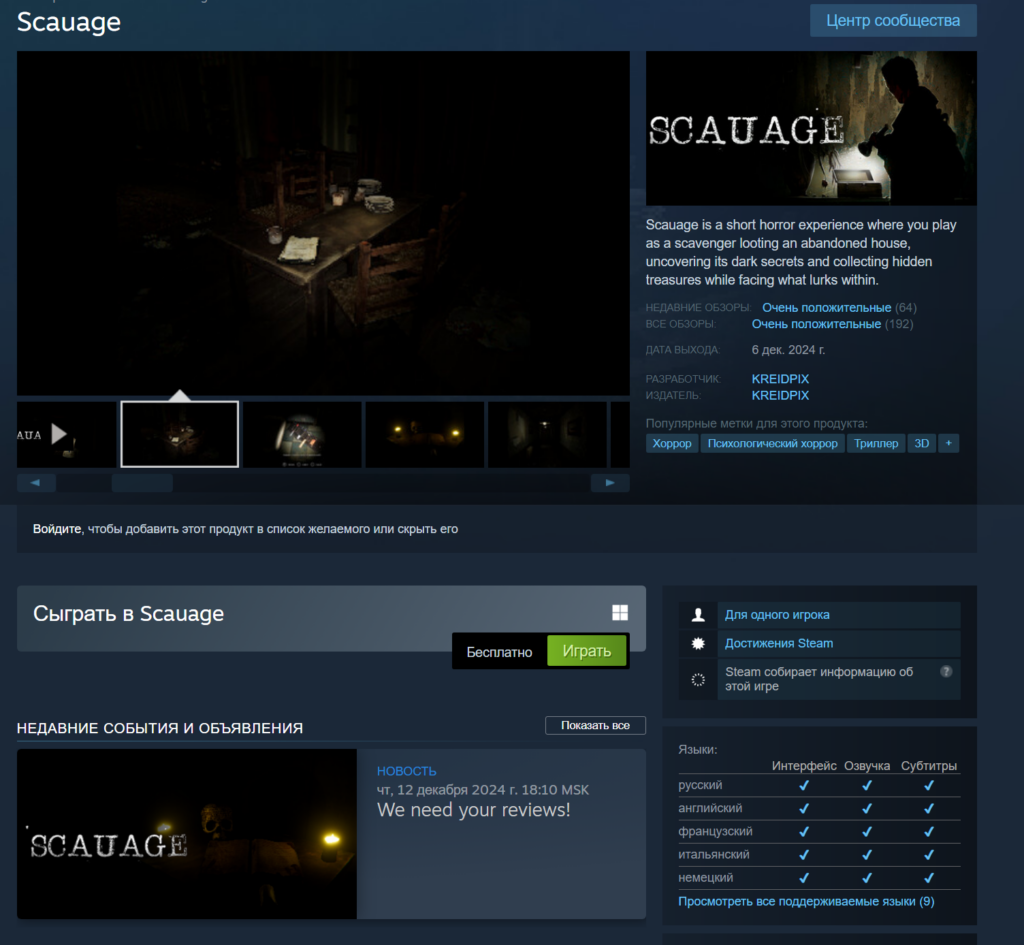Click the green Играть play button
The height and width of the screenshot is (945, 1024).
coord(586,651)
